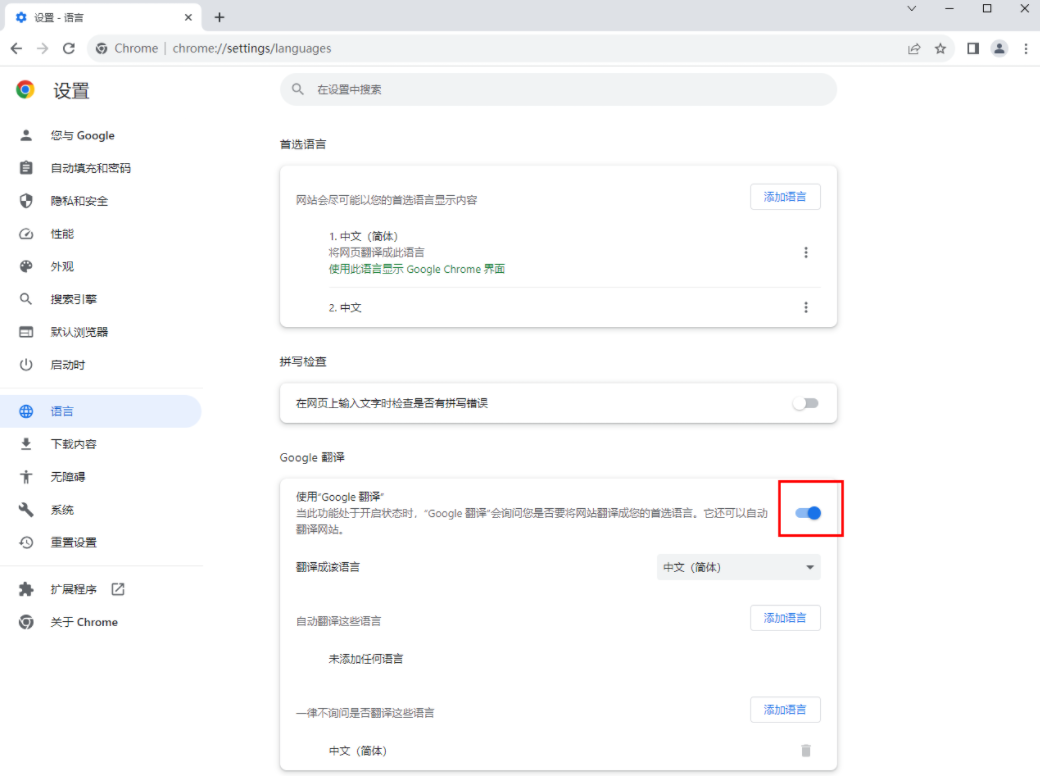Click the palette icon beside 外观
This screenshot has height=776, width=1040.
coord(26,267)
